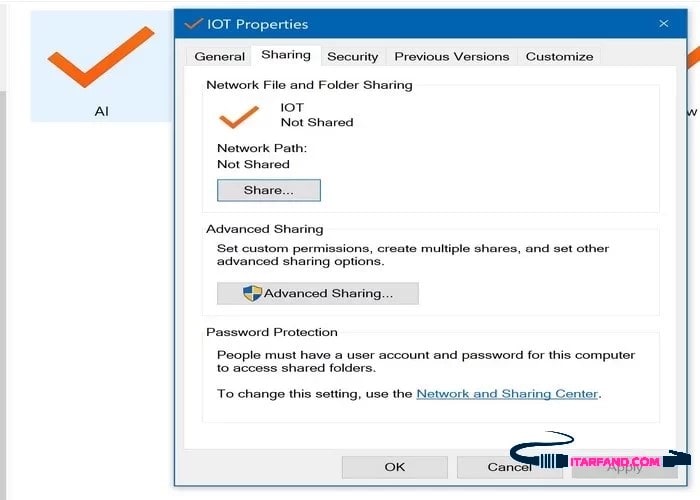
Task: Close the IOT Properties window
Action: [664, 23]
